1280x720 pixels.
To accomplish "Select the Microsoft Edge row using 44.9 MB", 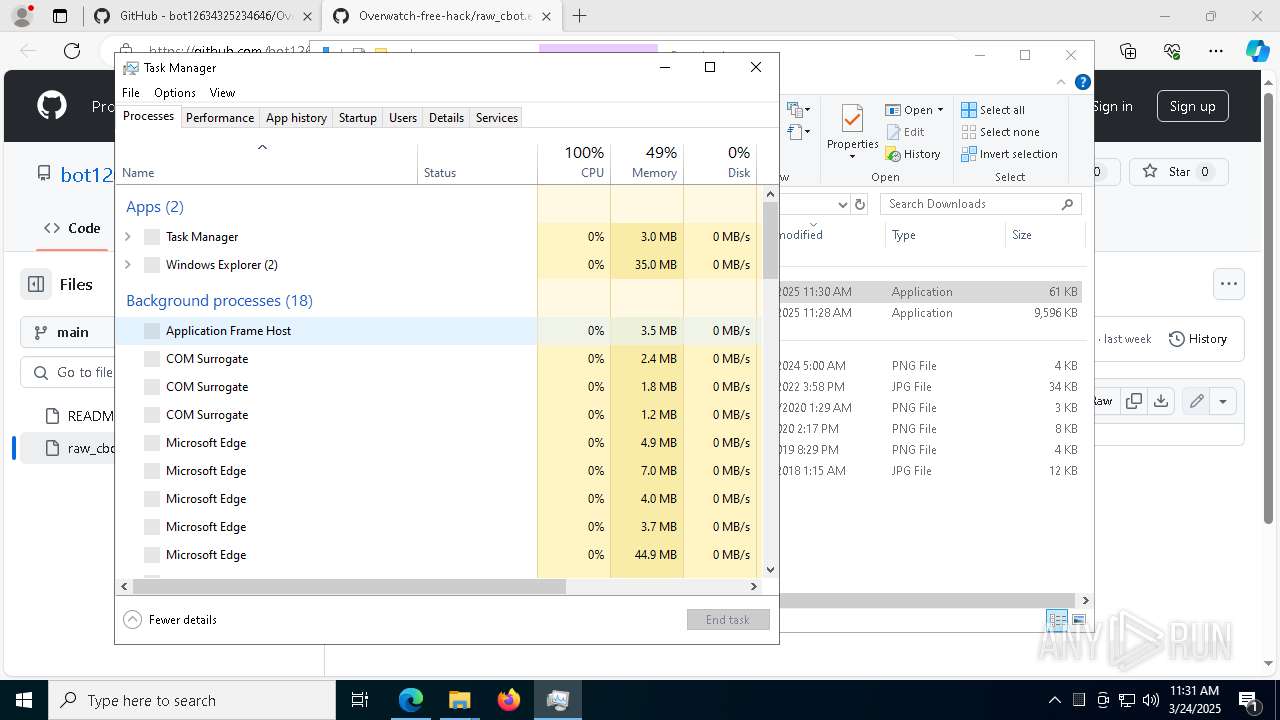I will pyautogui.click(x=436, y=555).
